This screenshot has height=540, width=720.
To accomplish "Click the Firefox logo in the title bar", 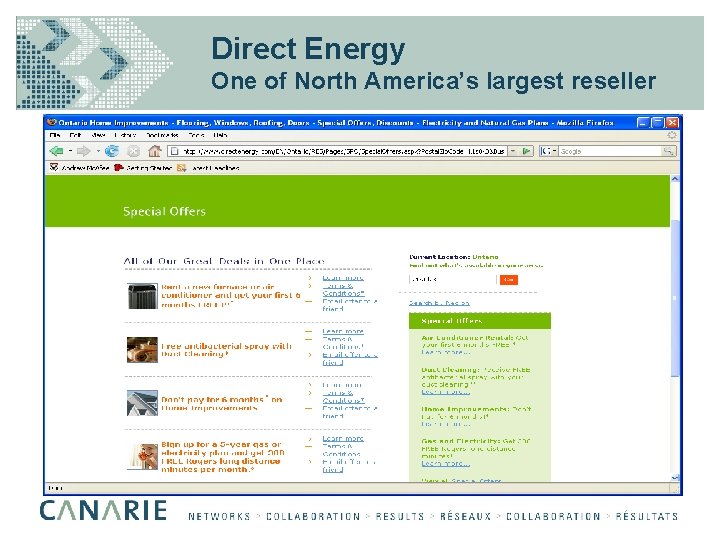I will (52, 122).
